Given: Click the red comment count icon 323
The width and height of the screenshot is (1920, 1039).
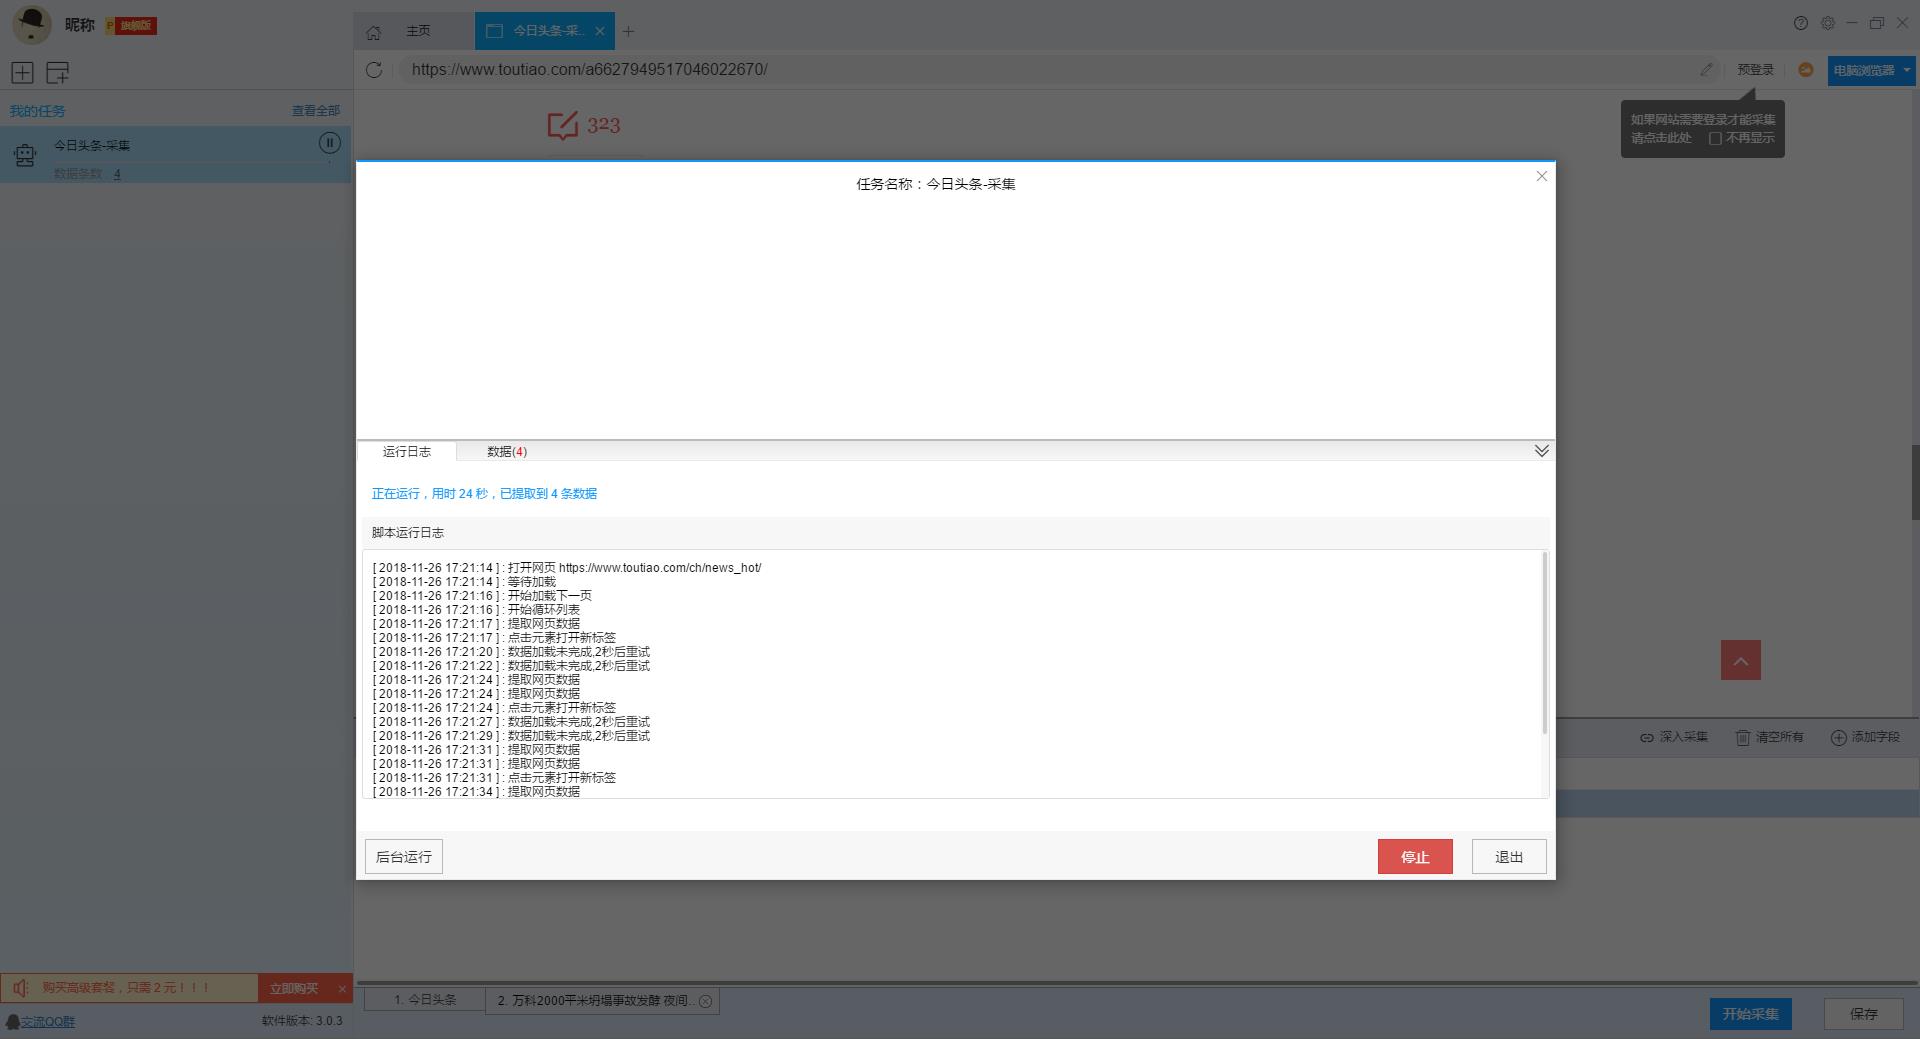Looking at the screenshot, I should 562,125.
